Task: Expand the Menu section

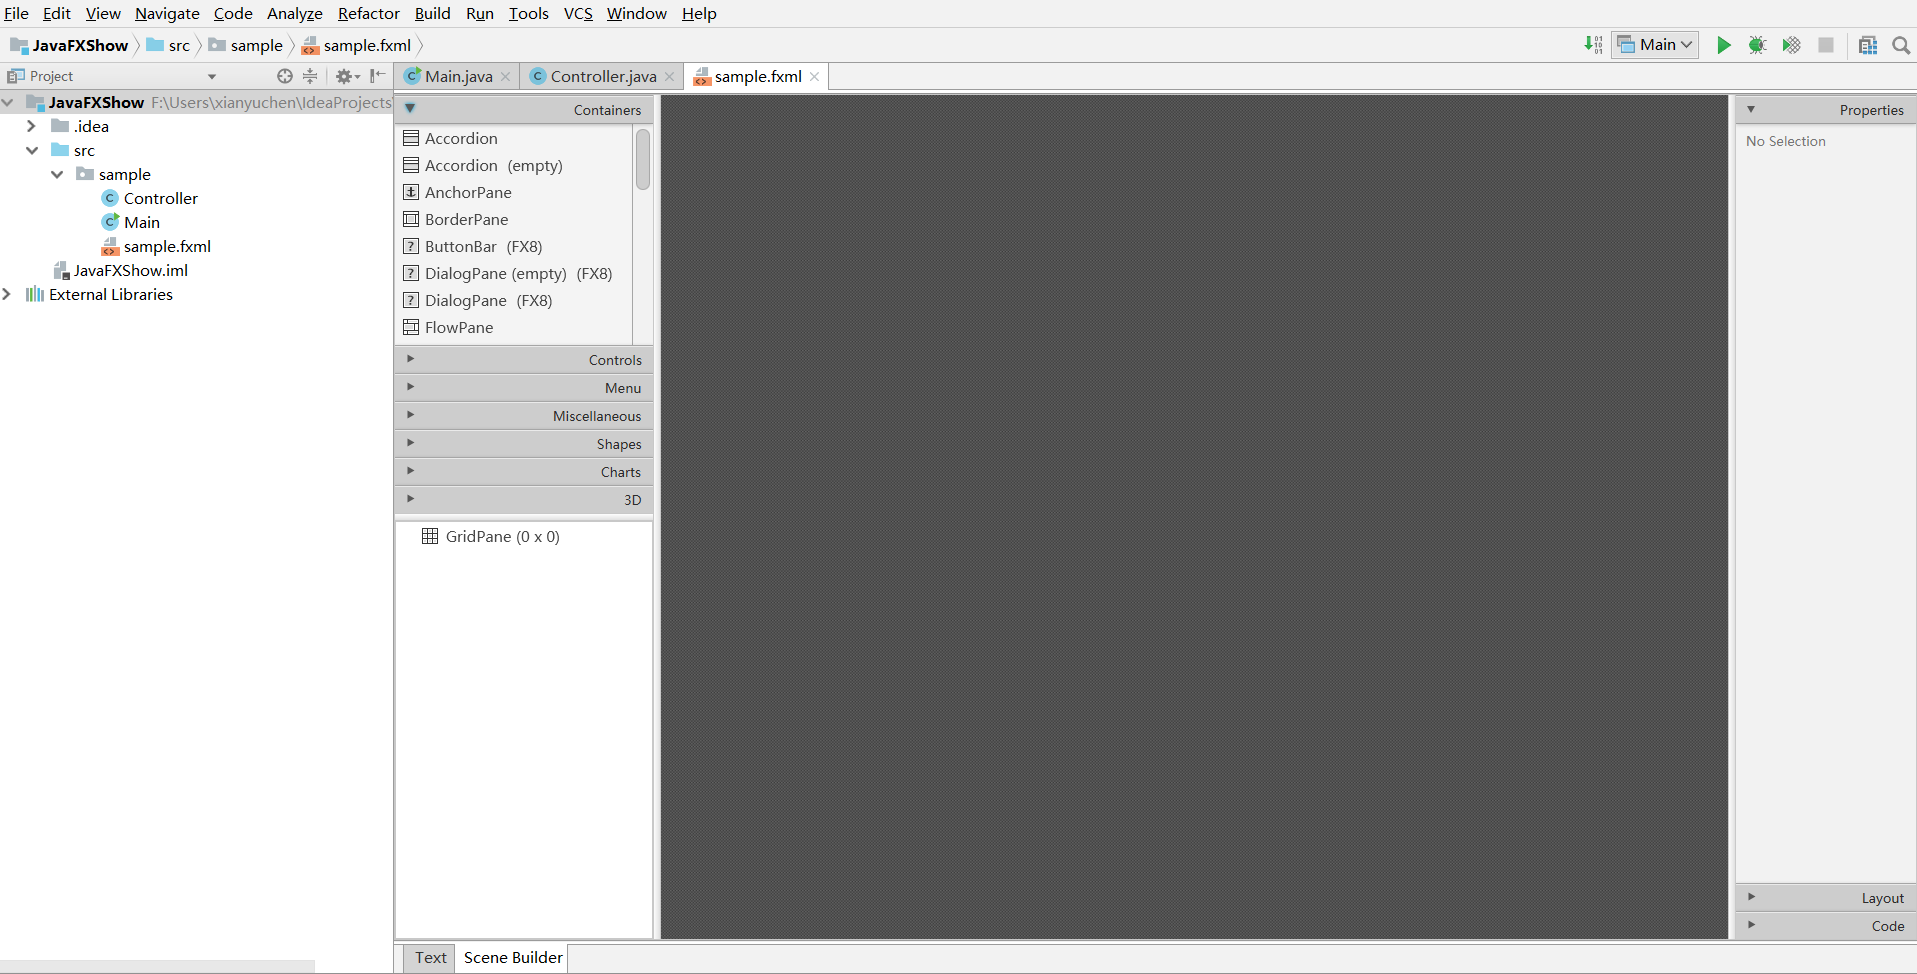Action: coord(410,387)
